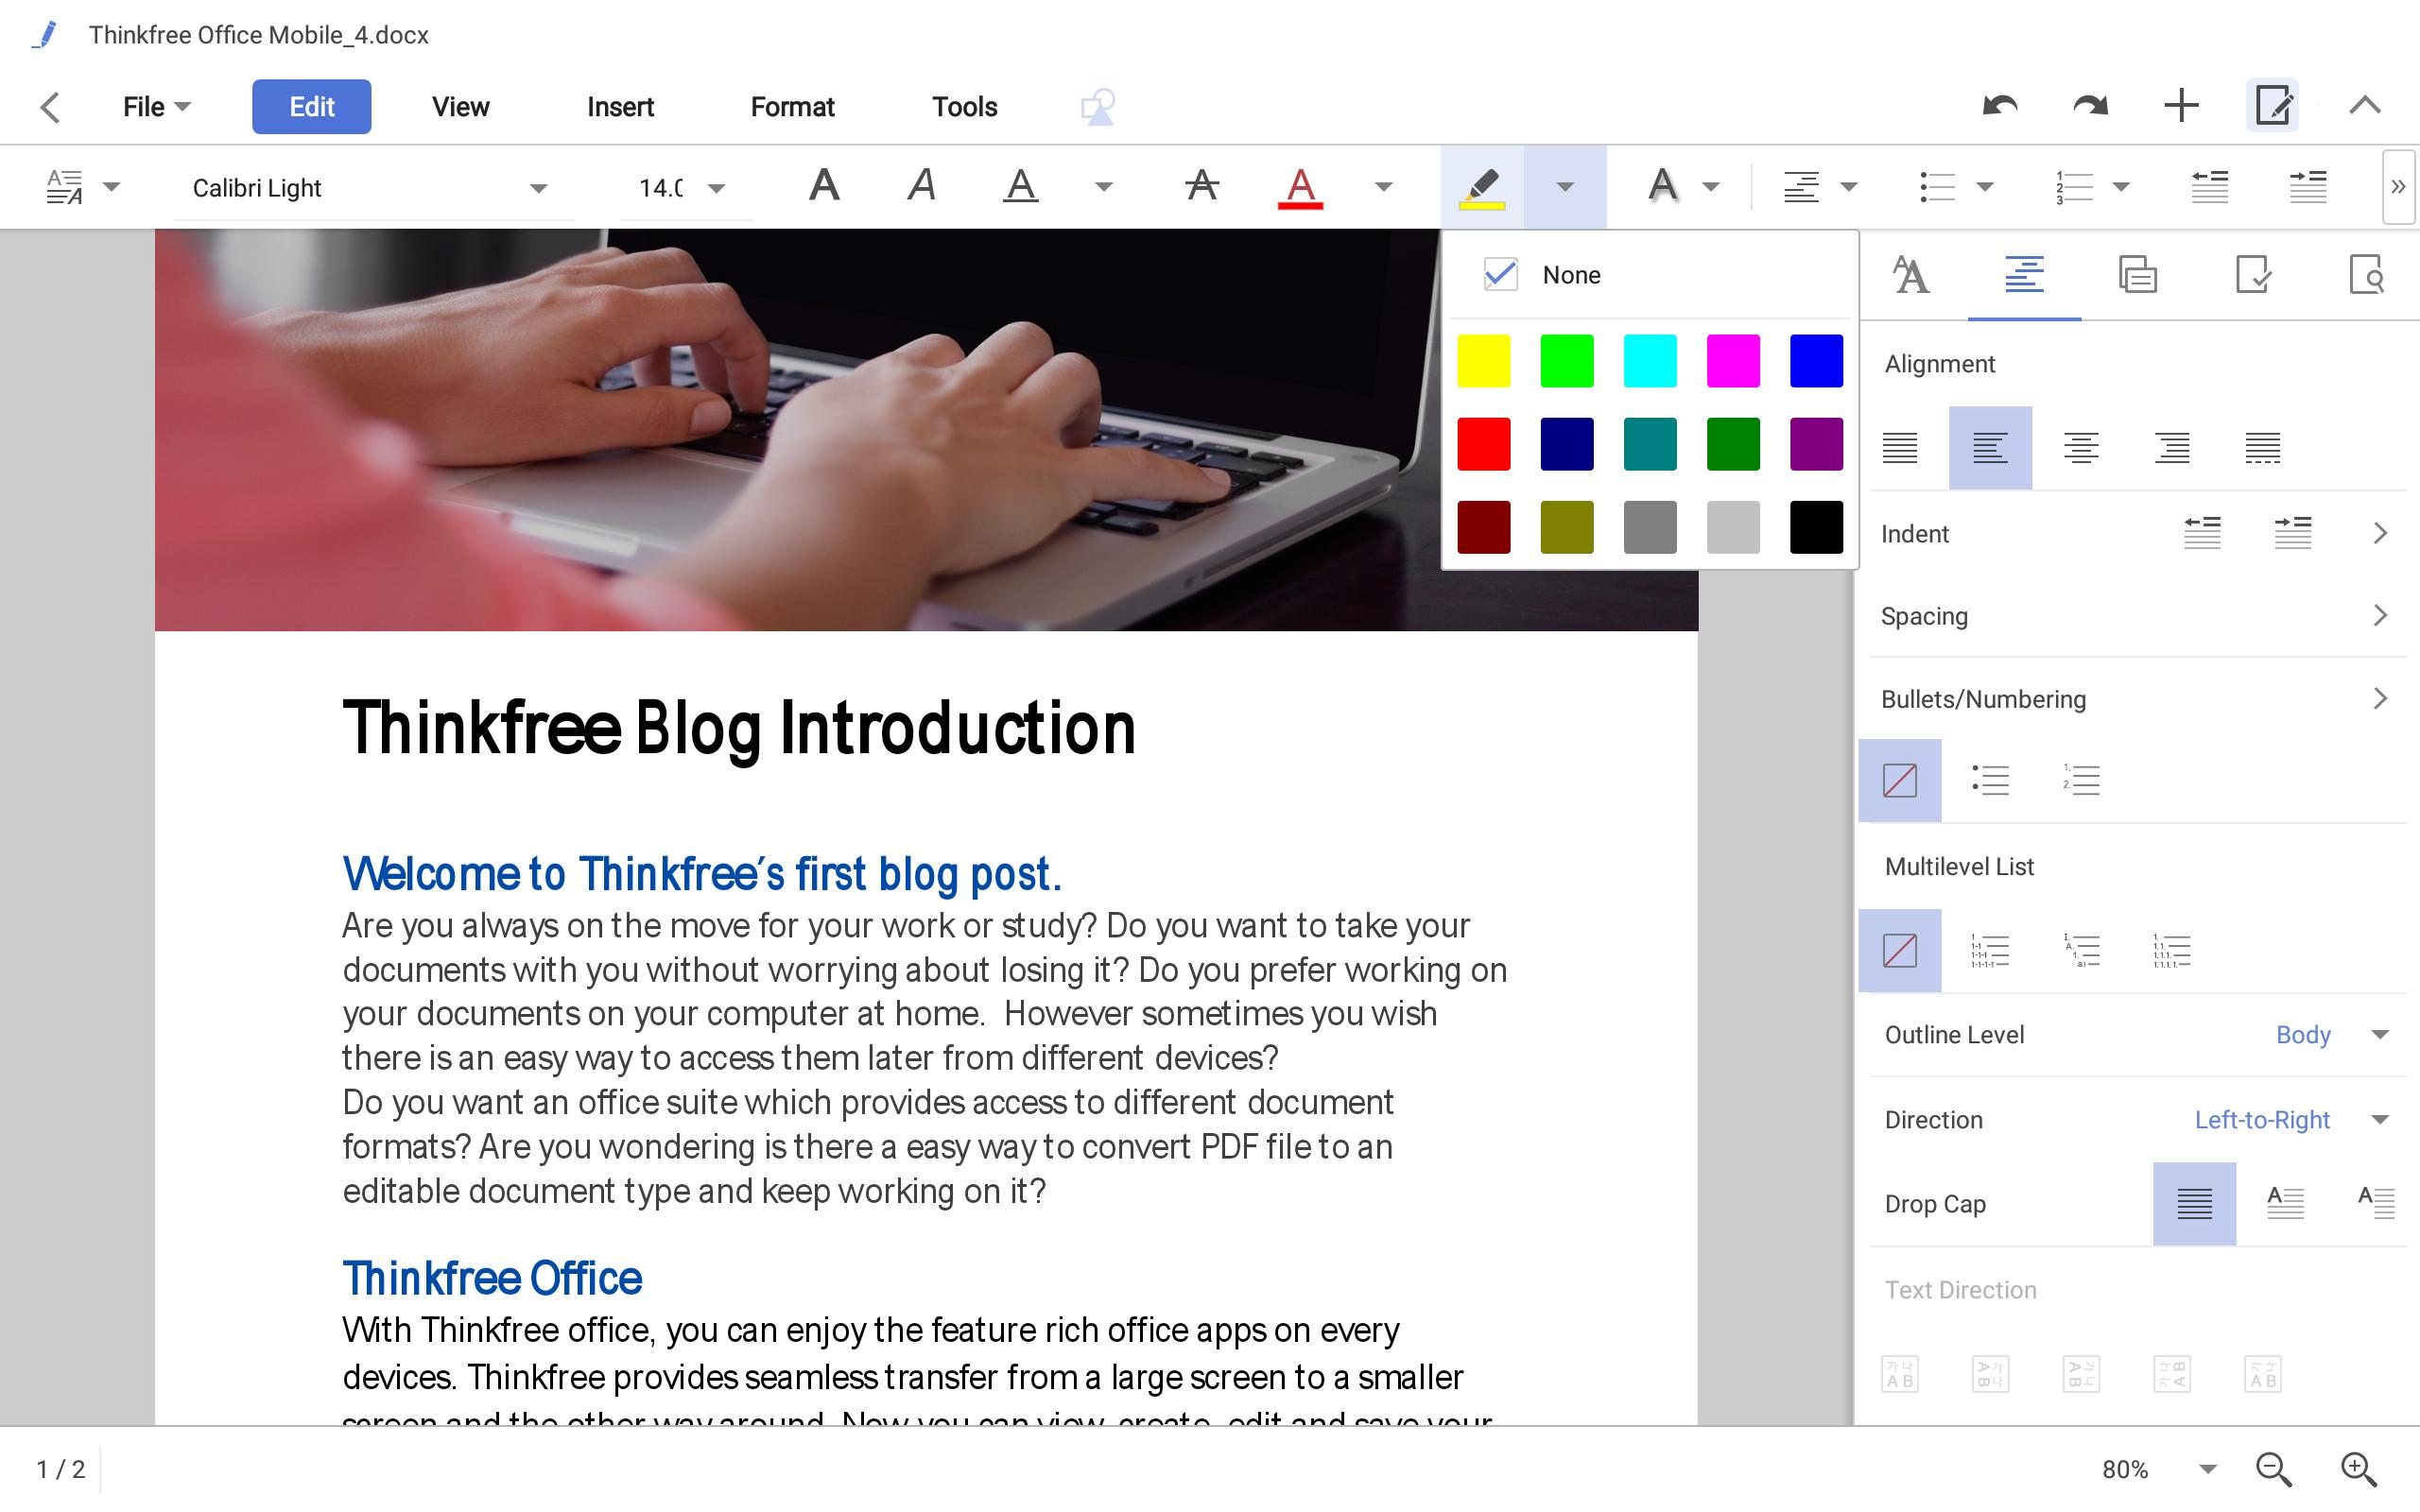
Task: Select distributed alignment in panel
Action: (2262, 447)
